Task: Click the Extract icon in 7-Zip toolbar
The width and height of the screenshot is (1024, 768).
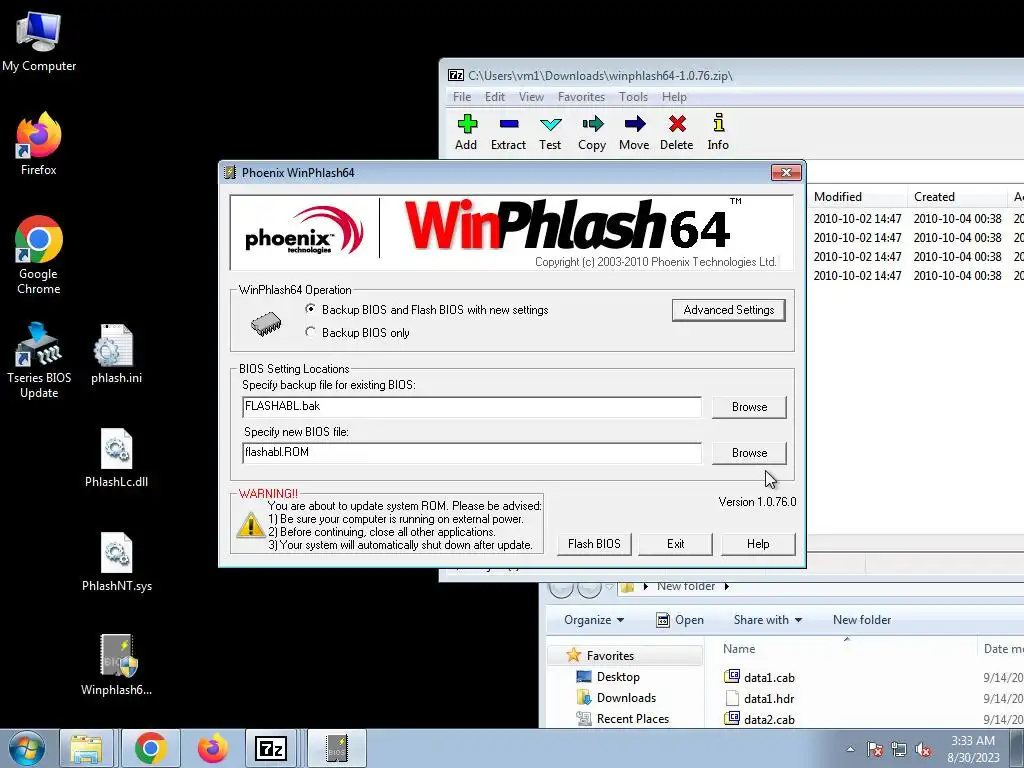Action: (x=508, y=133)
